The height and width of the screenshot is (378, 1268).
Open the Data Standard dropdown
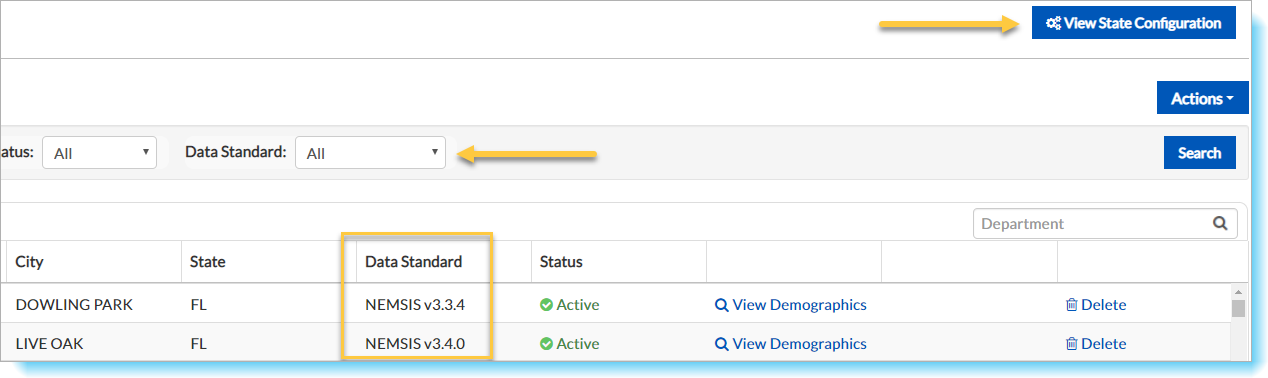(x=370, y=153)
